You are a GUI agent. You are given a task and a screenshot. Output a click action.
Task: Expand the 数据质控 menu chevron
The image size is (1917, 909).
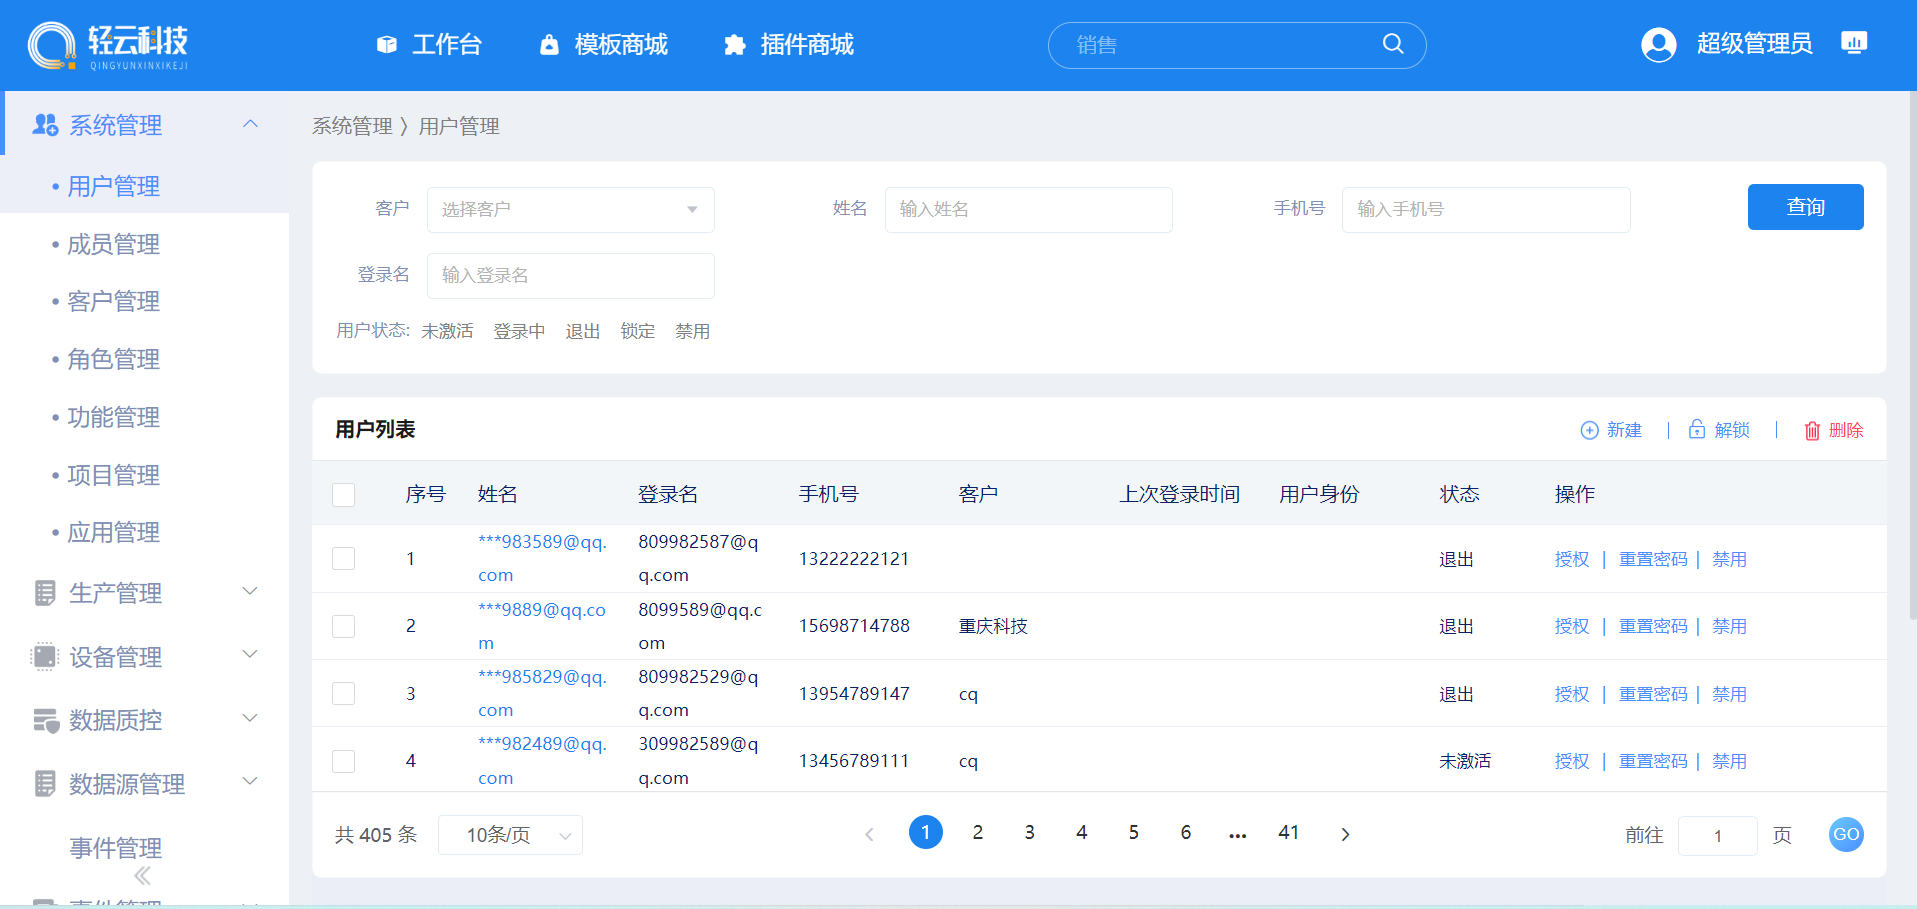click(250, 718)
